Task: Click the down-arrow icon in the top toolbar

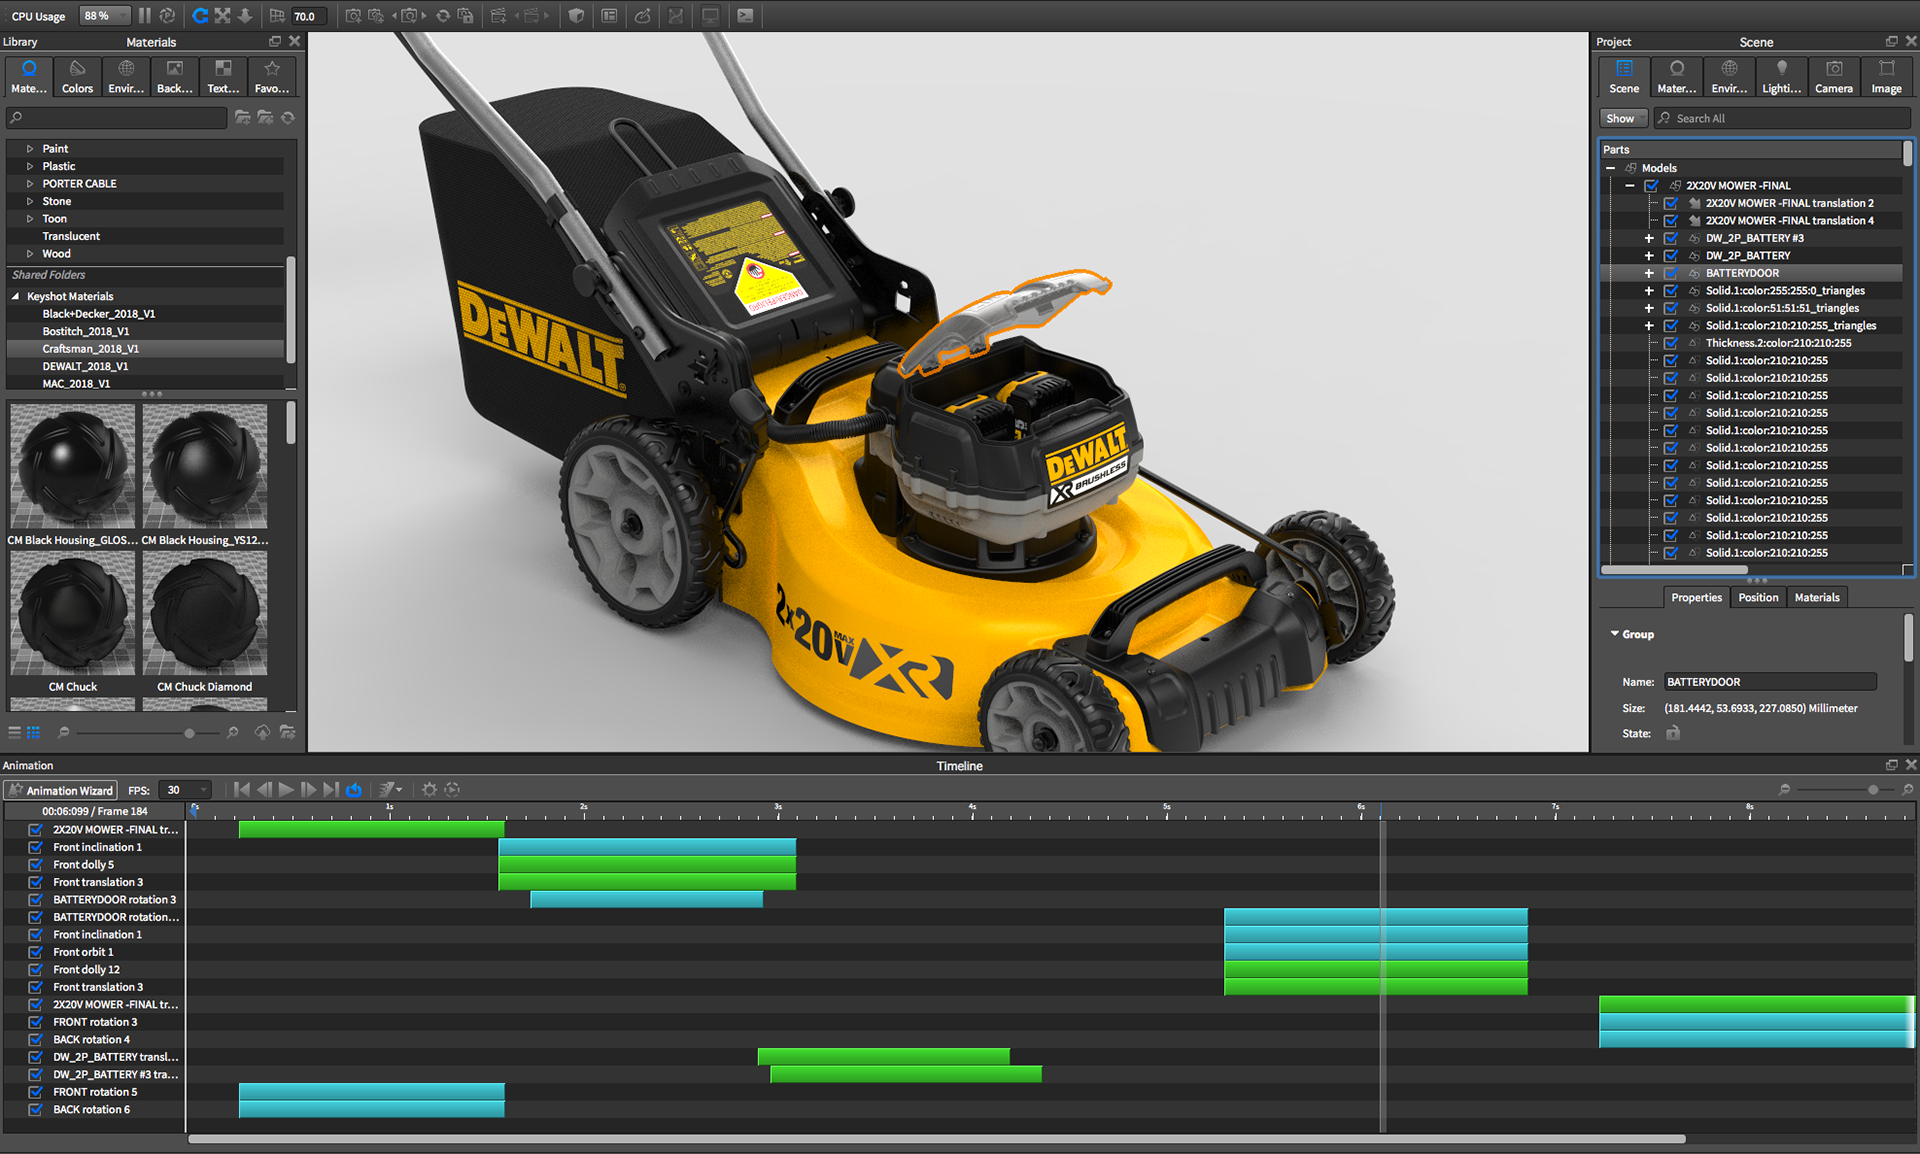Action: [x=245, y=16]
